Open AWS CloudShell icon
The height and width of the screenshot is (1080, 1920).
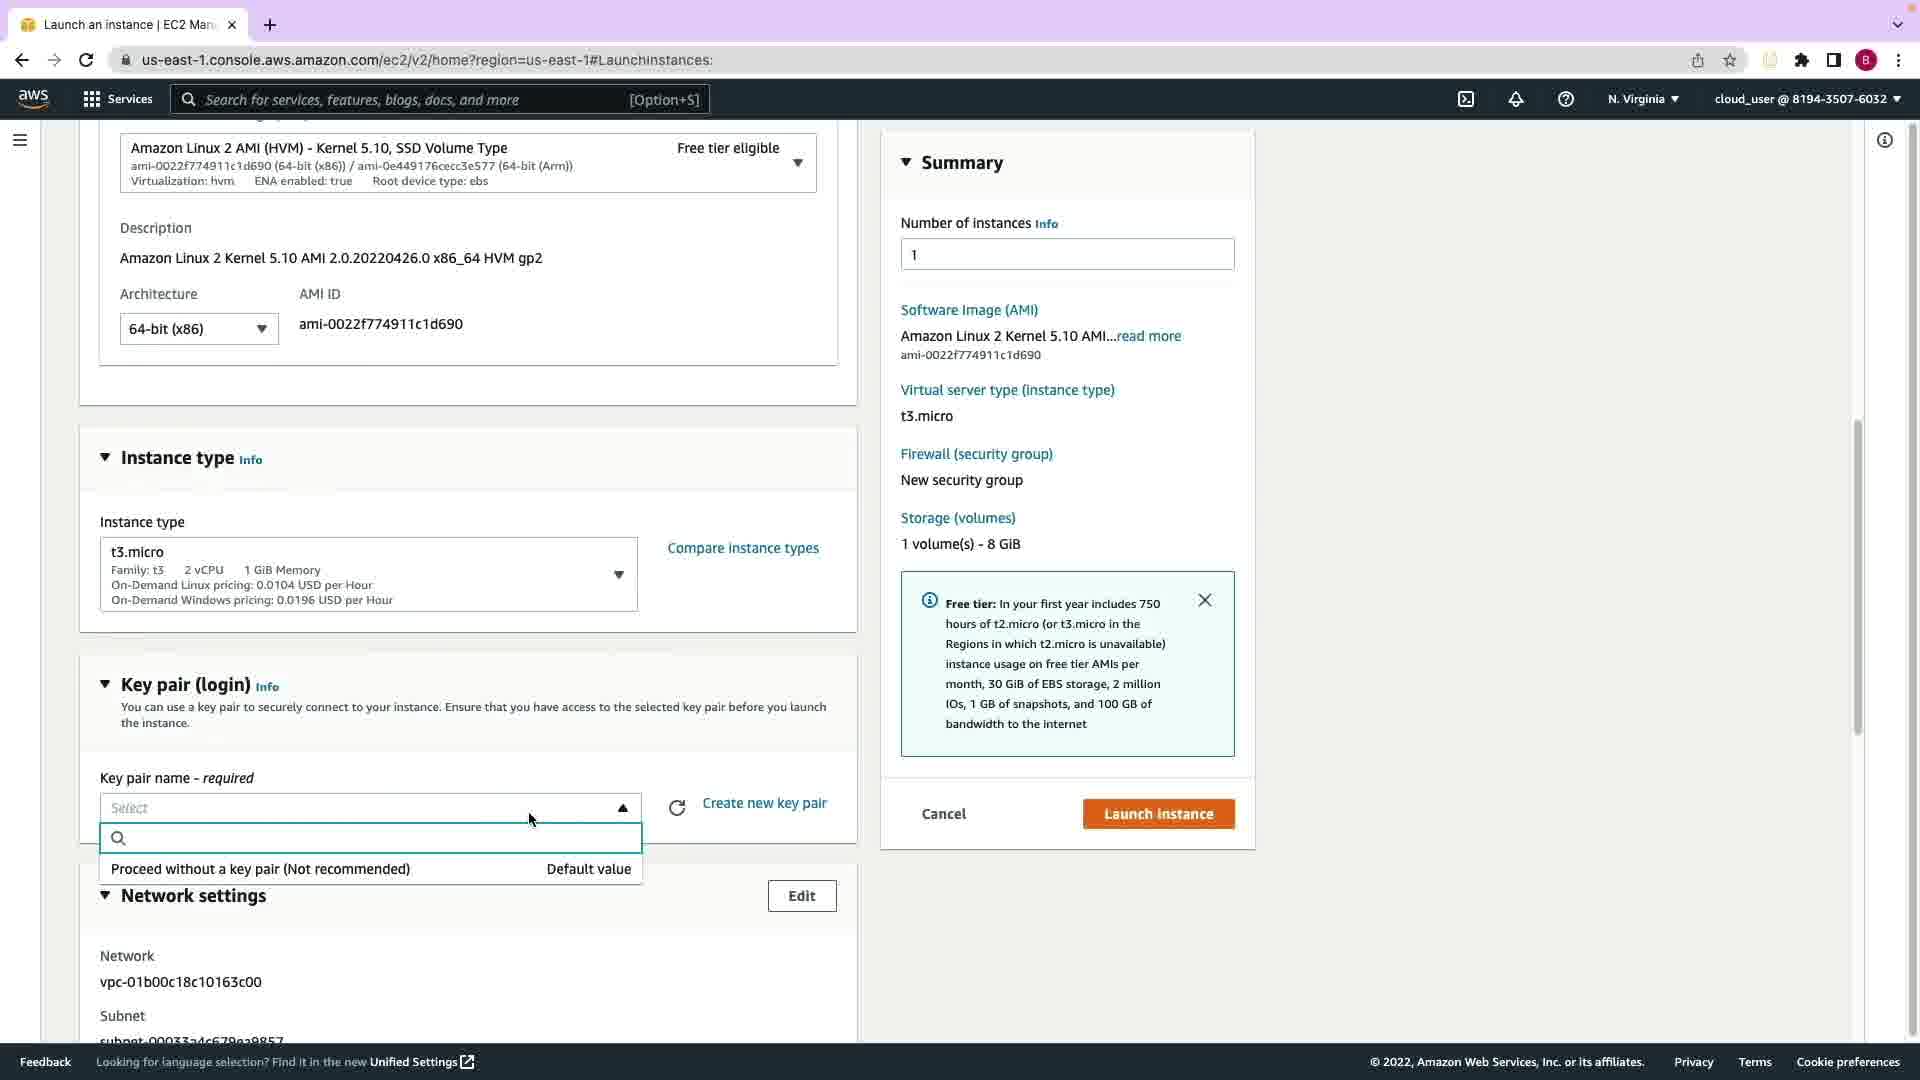tap(1466, 99)
